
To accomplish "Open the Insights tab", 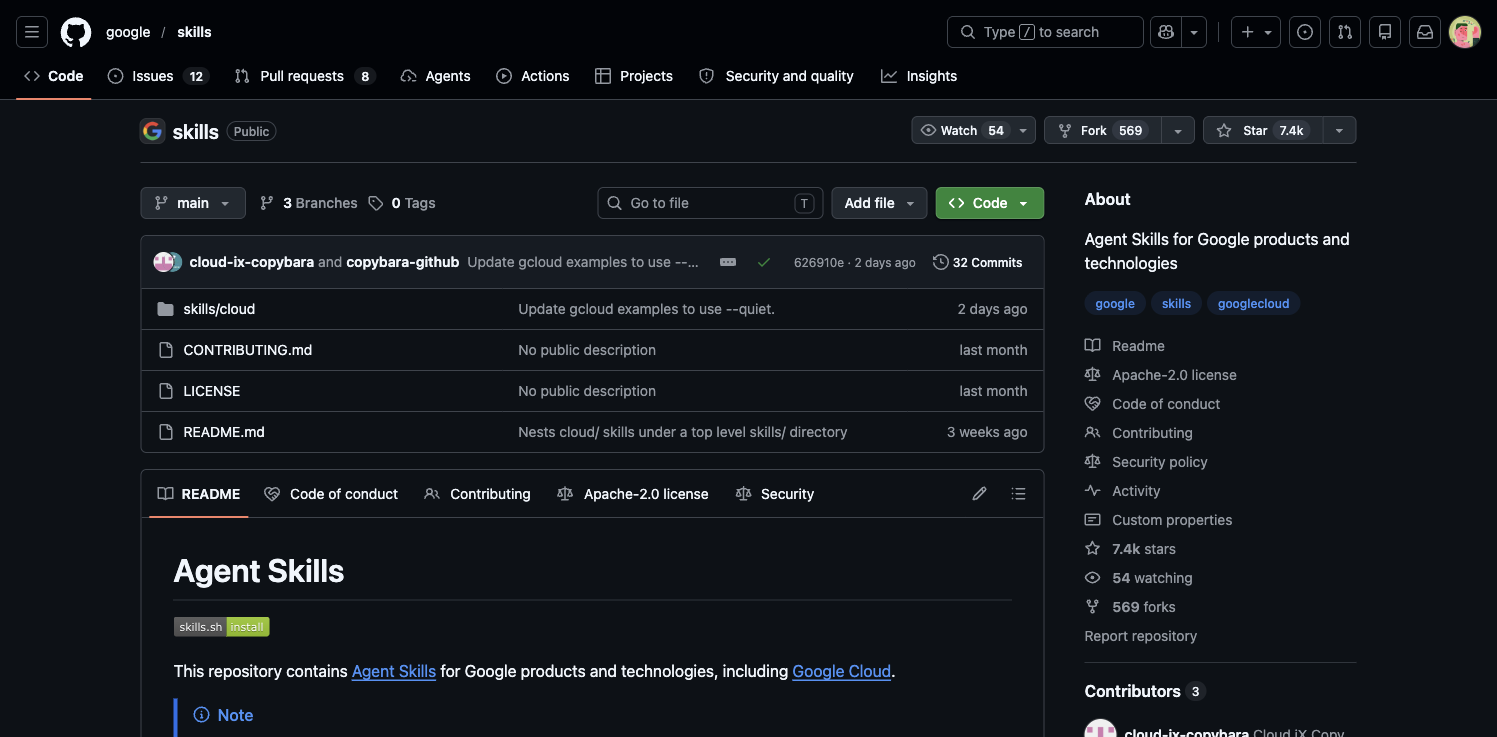I will pos(919,76).
